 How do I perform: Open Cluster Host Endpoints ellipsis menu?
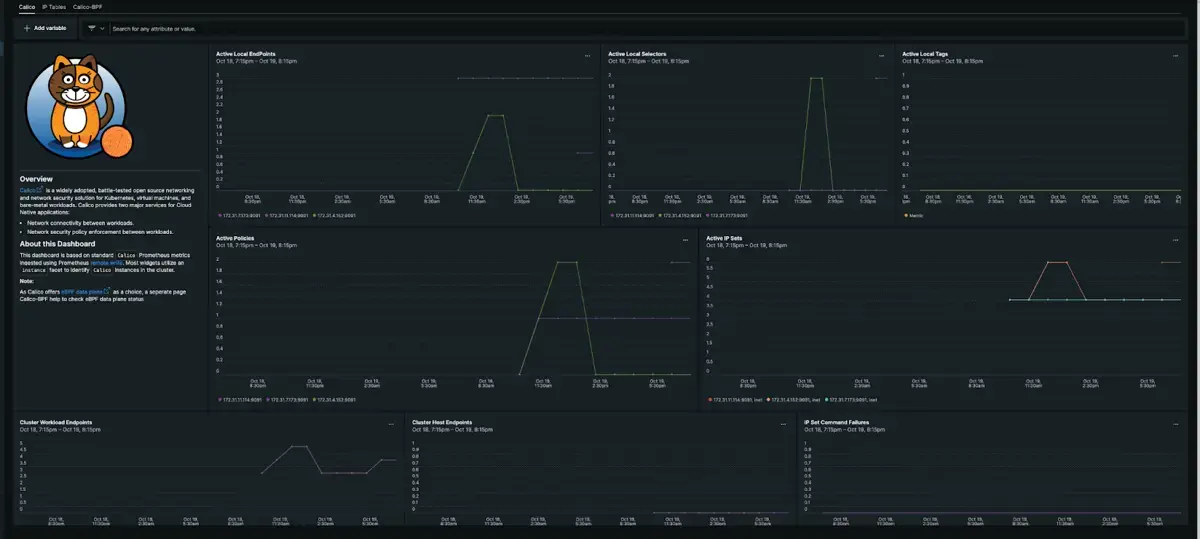tap(783, 424)
